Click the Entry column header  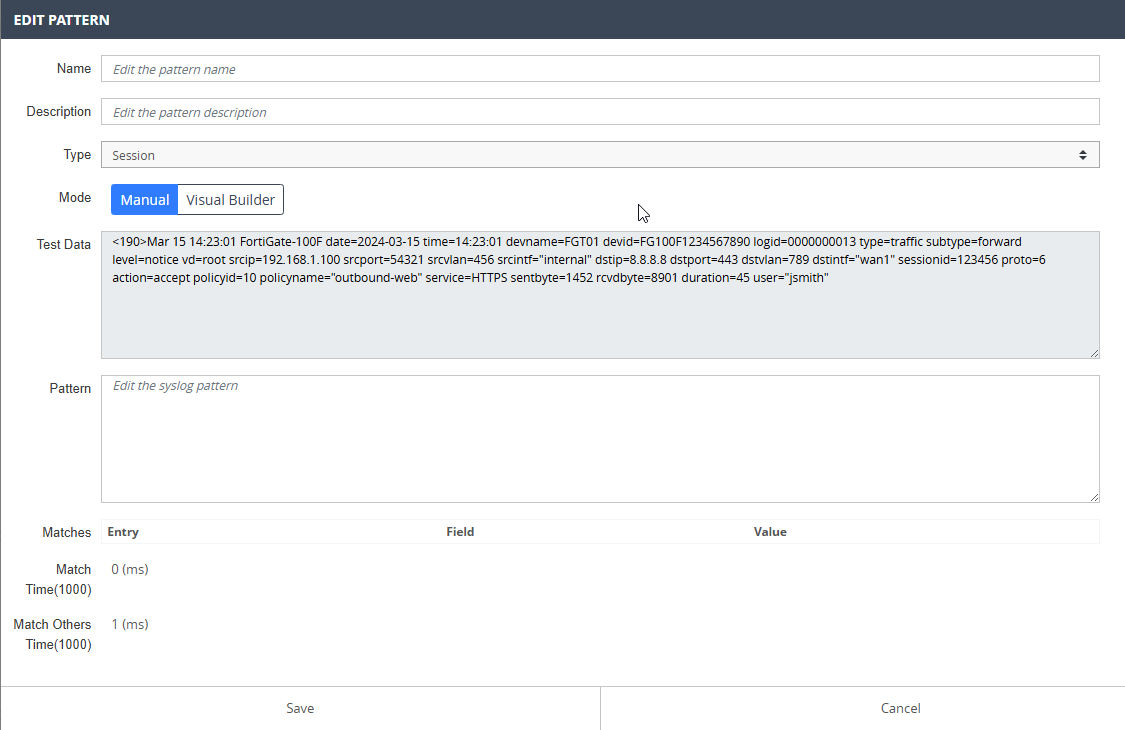coord(123,532)
